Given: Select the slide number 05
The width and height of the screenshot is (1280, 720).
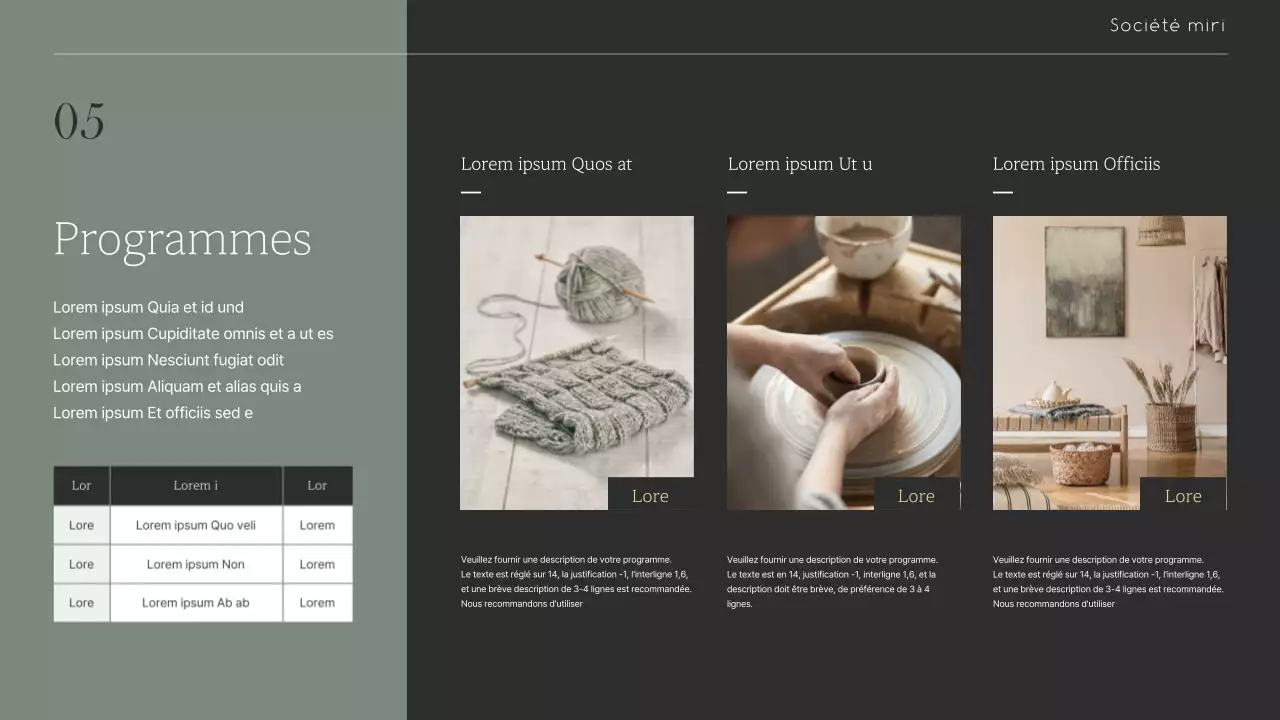Looking at the screenshot, I should pyautogui.click(x=79, y=122).
